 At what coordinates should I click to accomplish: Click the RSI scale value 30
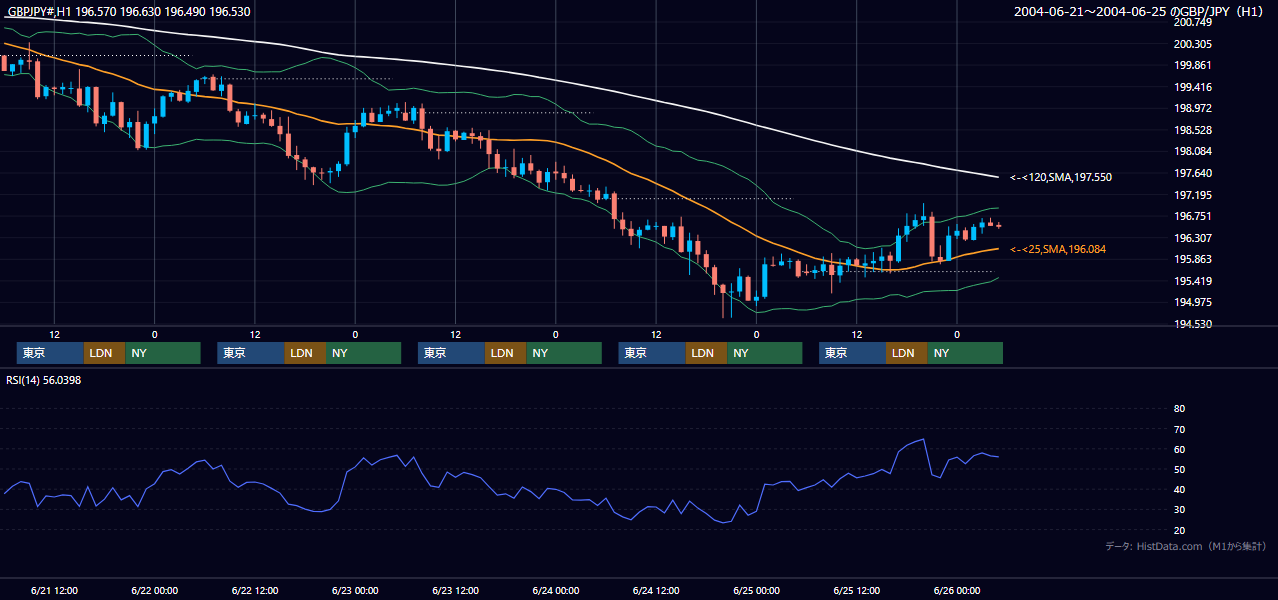coord(1179,510)
